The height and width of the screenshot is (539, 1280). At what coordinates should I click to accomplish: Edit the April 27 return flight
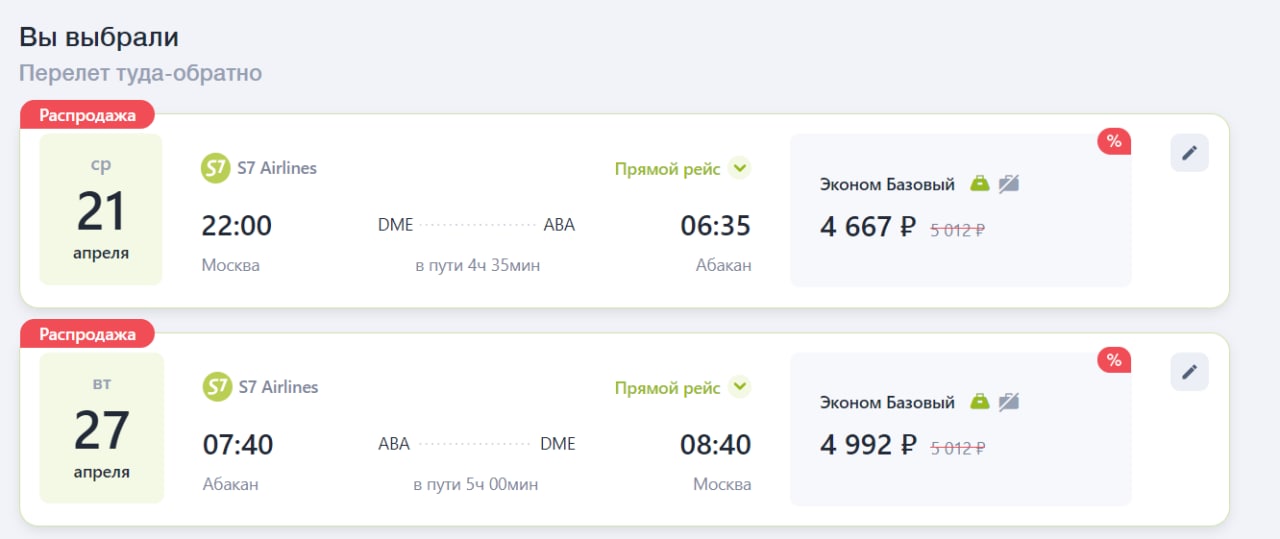1189,372
